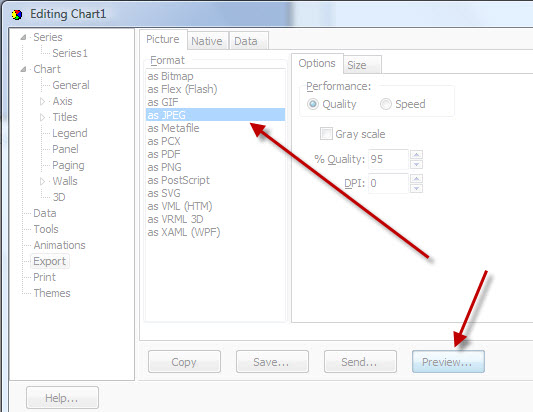Expand the Axis tree node

click(x=42, y=101)
